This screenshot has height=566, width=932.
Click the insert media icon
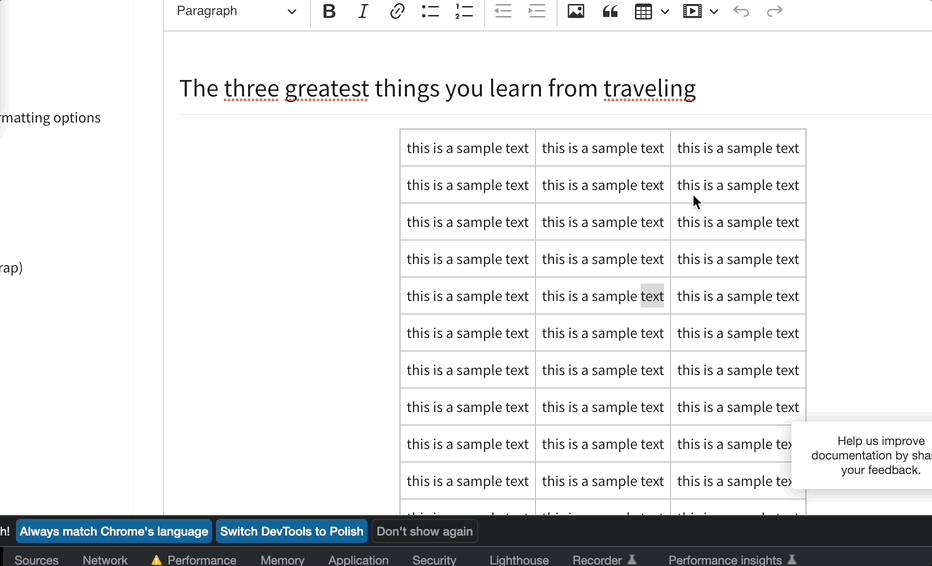click(692, 11)
